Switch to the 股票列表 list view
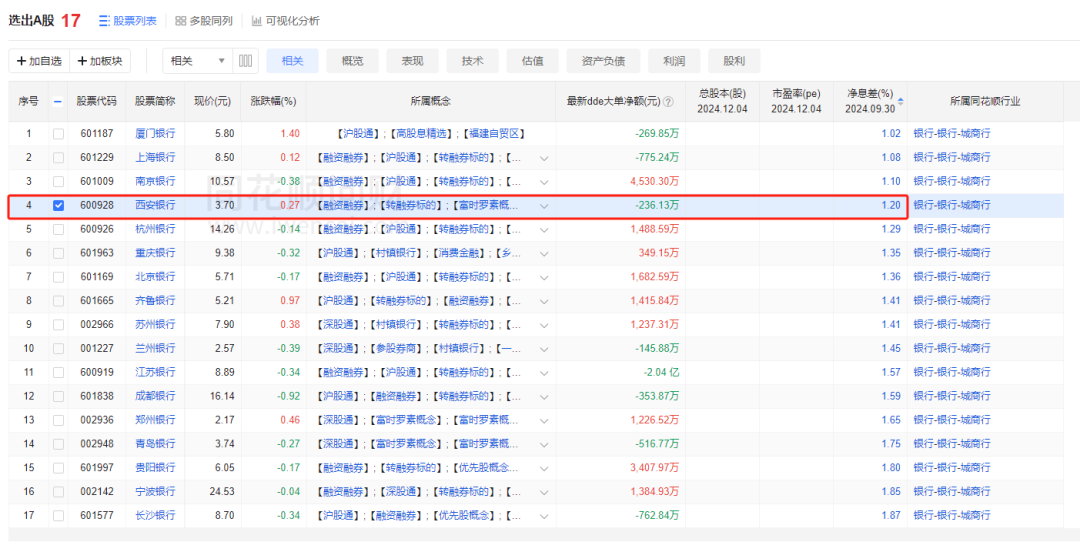Viewport: 1080px width, 542px height. pos(127,20)
